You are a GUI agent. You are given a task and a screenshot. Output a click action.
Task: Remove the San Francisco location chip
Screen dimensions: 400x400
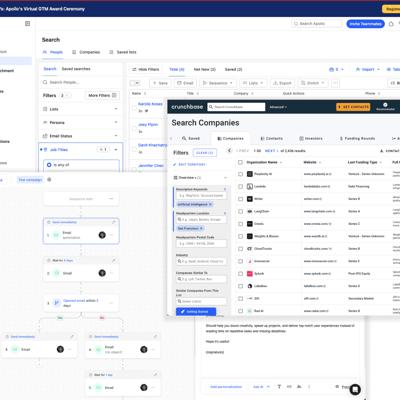[x=201, y=228]
